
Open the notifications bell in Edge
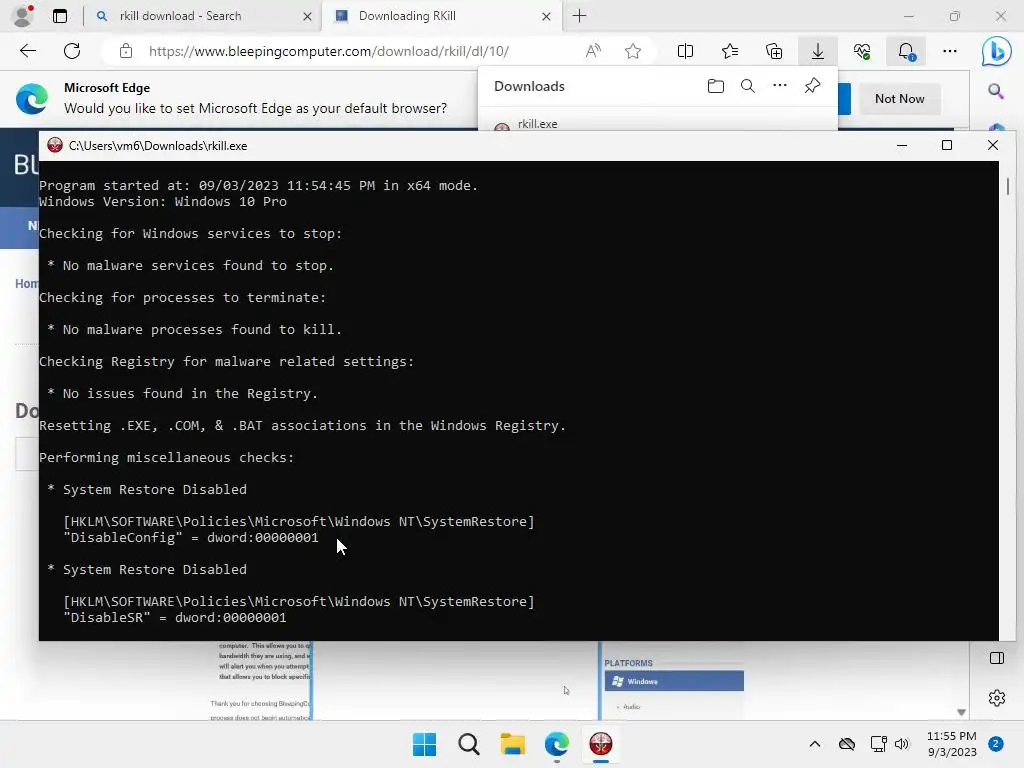pos(906,51)
